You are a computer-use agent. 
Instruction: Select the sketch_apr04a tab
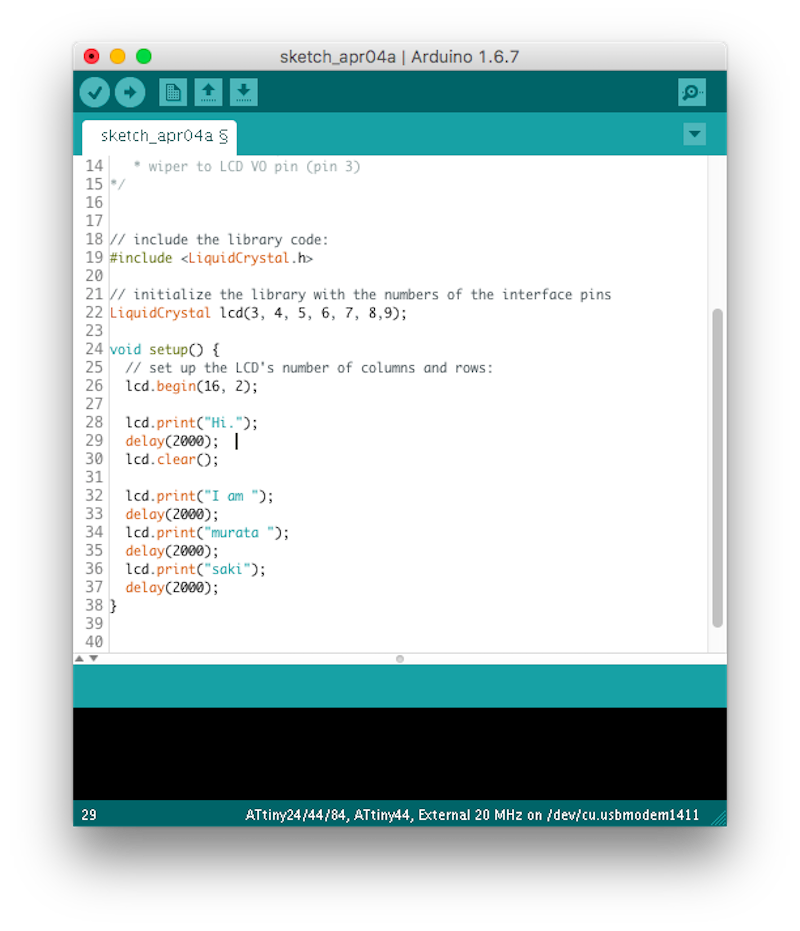(x=159, y=137)
